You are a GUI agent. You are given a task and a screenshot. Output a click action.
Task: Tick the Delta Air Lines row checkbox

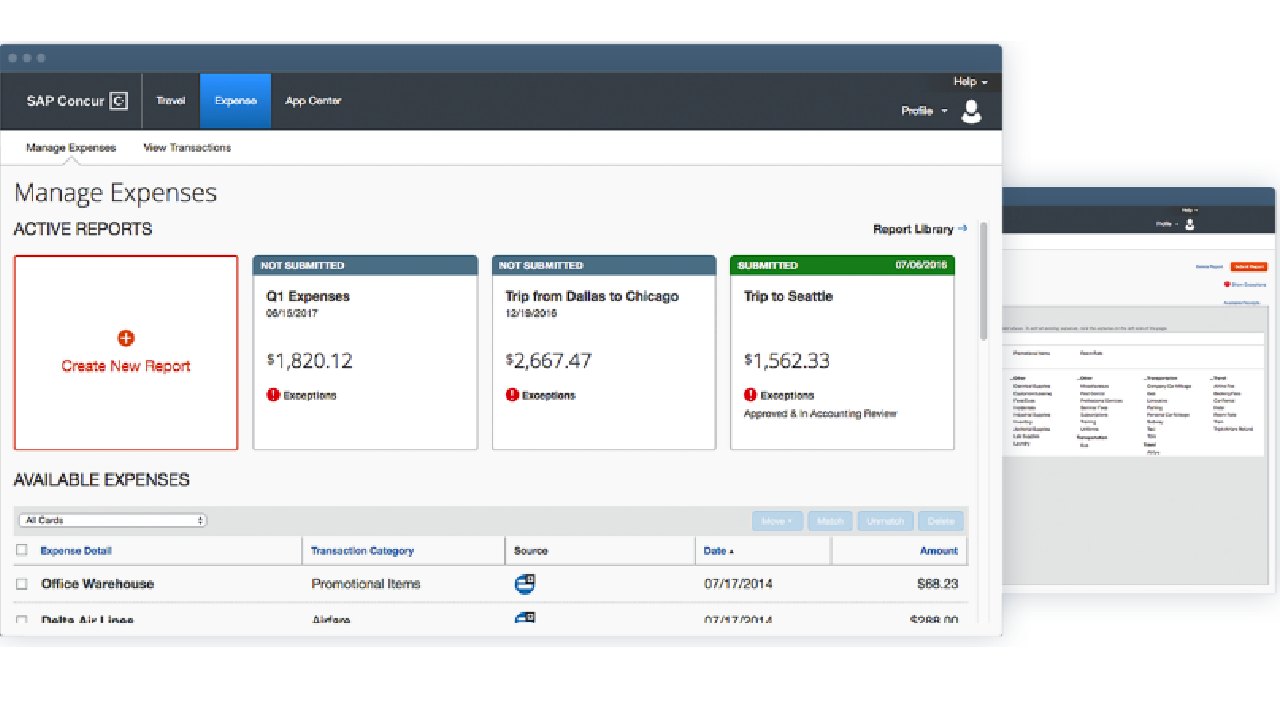tap(22, 620)
